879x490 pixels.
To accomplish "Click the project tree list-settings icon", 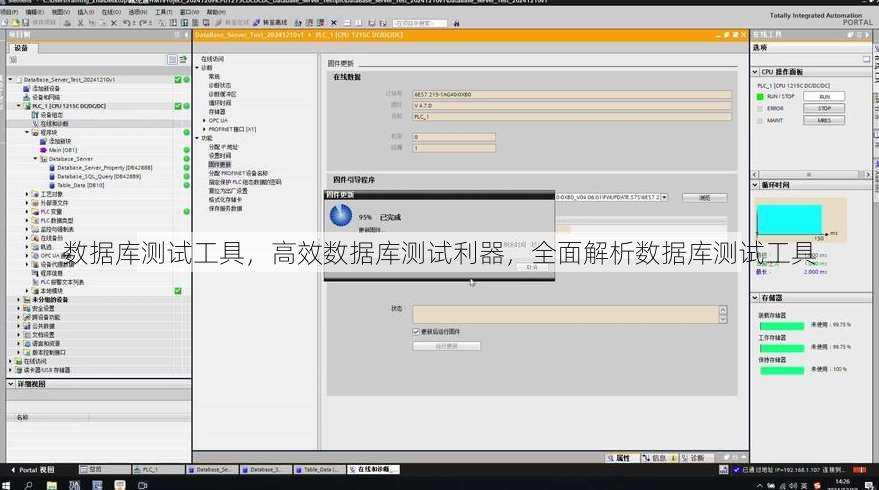I will click(x=183, y=59).
